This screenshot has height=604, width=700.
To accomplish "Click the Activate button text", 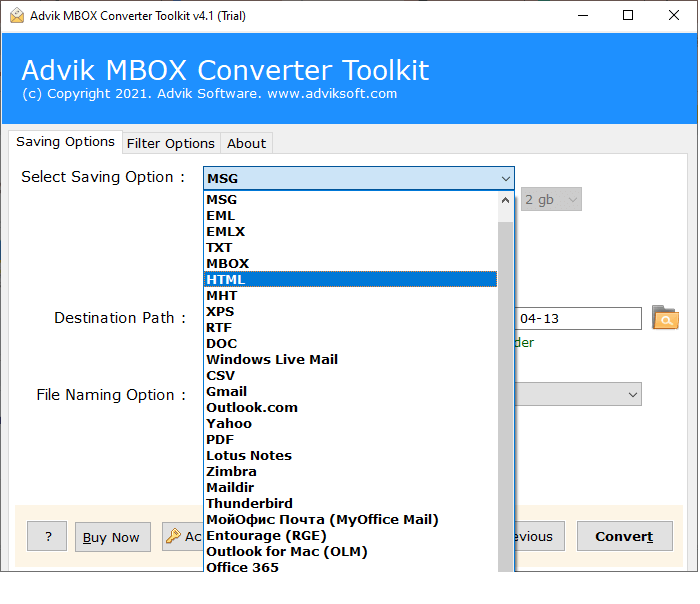I will 194,537.
